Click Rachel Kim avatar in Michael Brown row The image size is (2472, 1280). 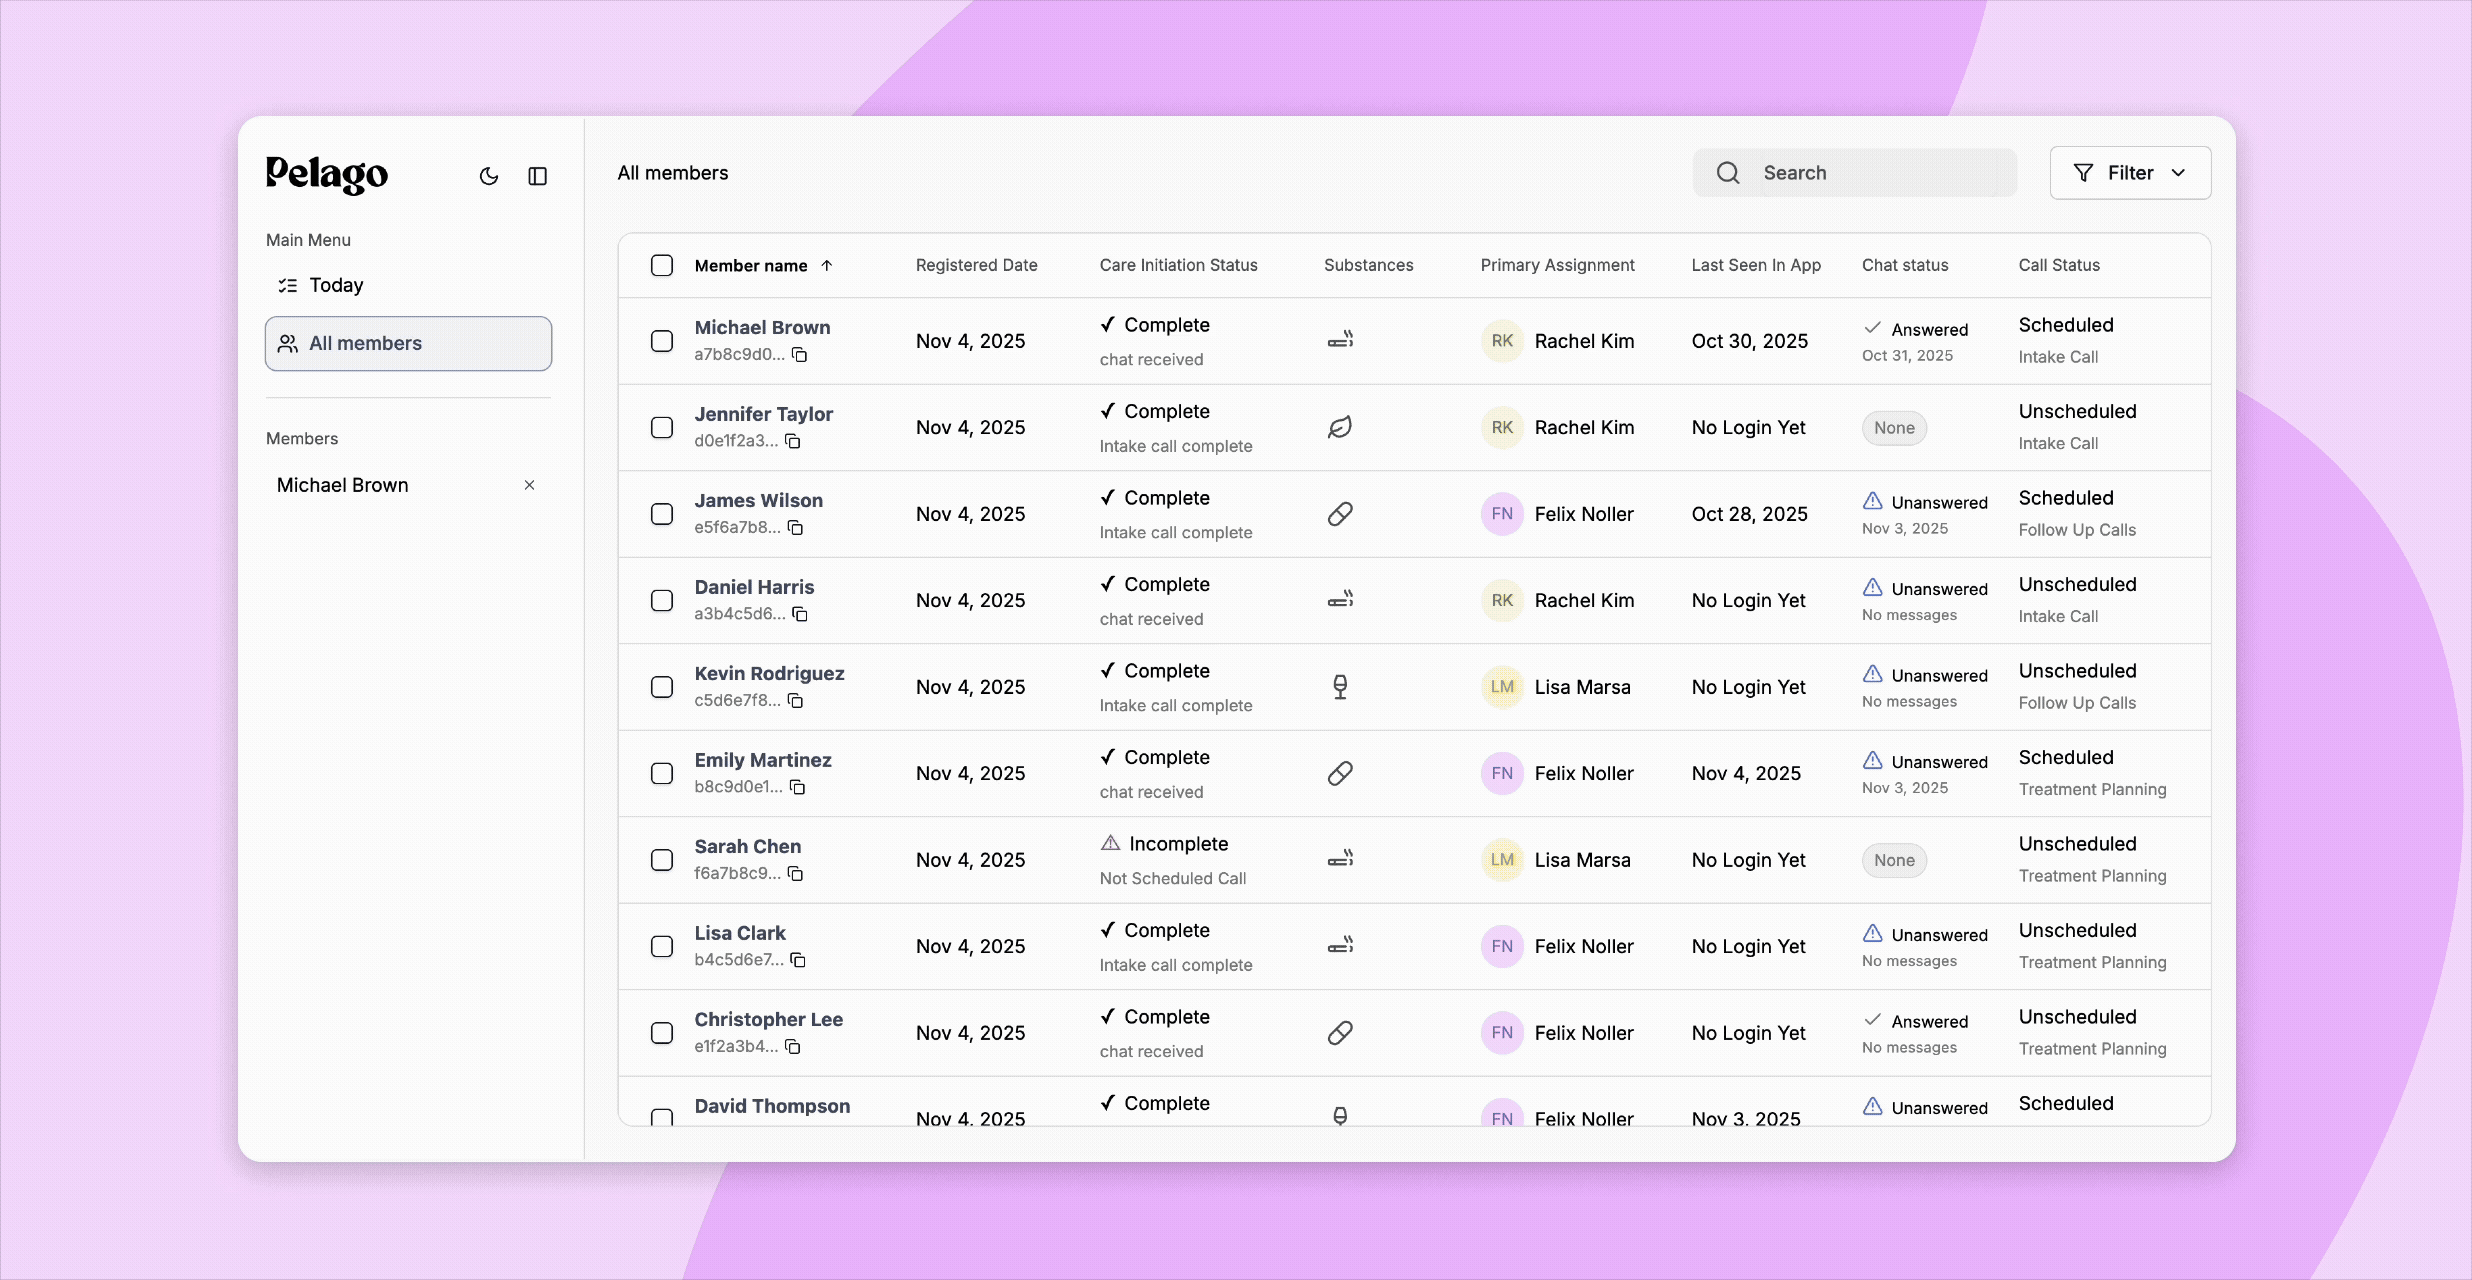coord(1502,341)
